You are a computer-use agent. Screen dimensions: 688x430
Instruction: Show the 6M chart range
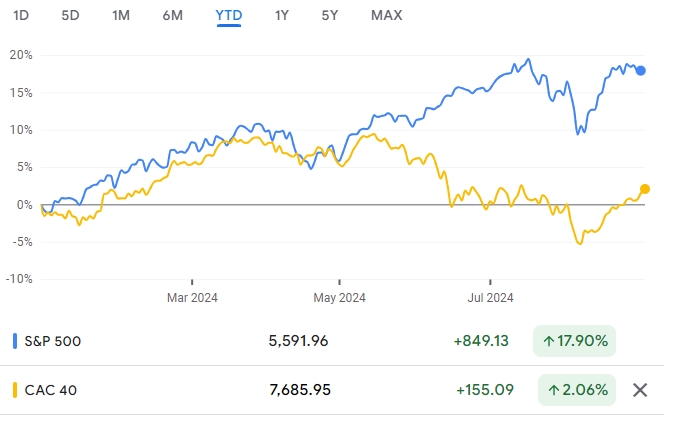(x=173, y=15)
